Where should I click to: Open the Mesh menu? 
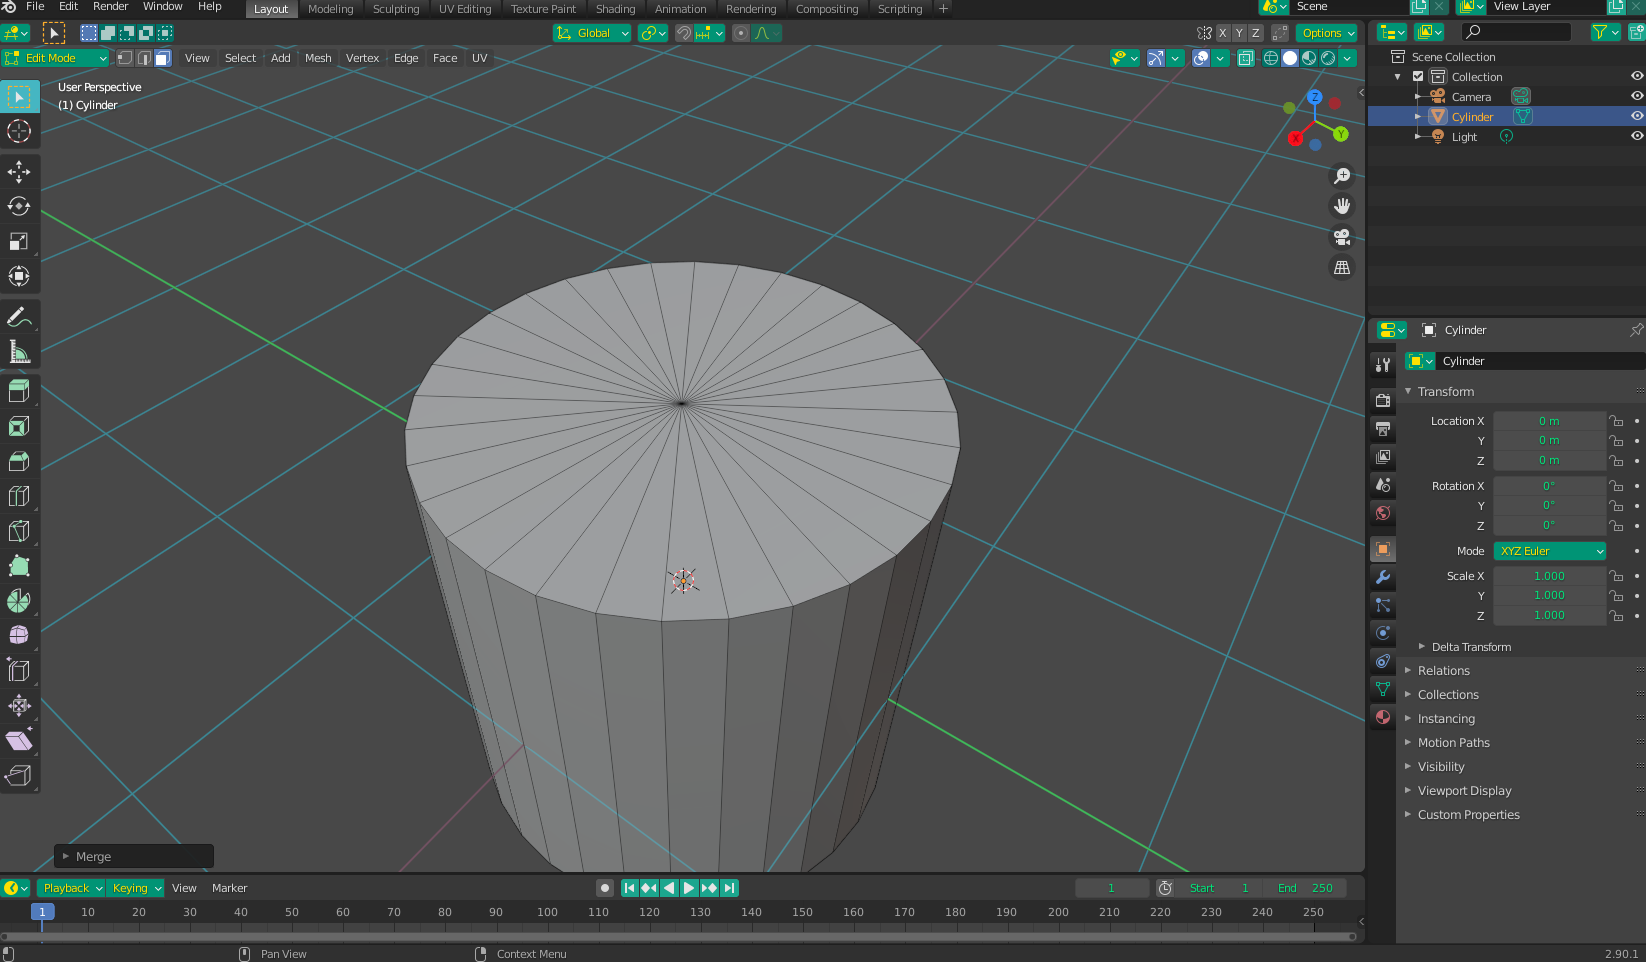point(318,58)
